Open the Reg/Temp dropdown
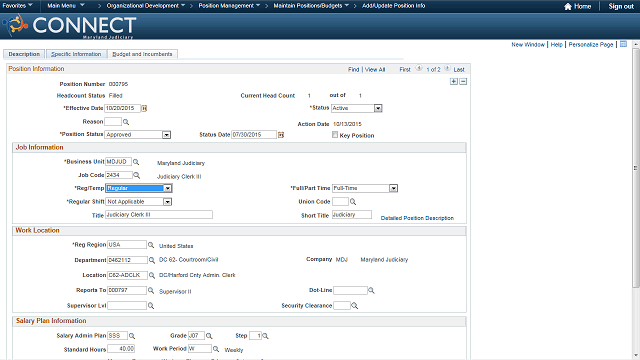 click(x=168, y=188)
